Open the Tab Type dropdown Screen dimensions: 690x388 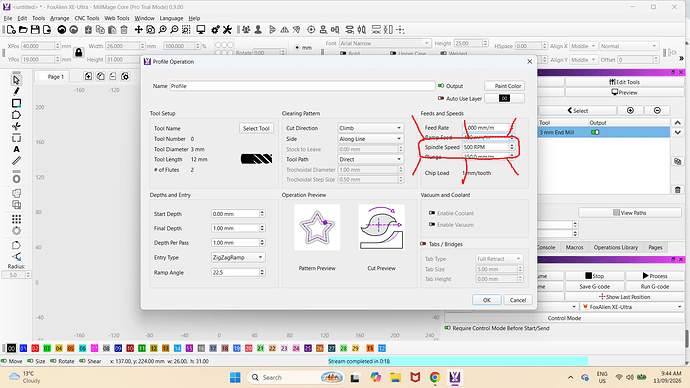(x=499, y=259)
